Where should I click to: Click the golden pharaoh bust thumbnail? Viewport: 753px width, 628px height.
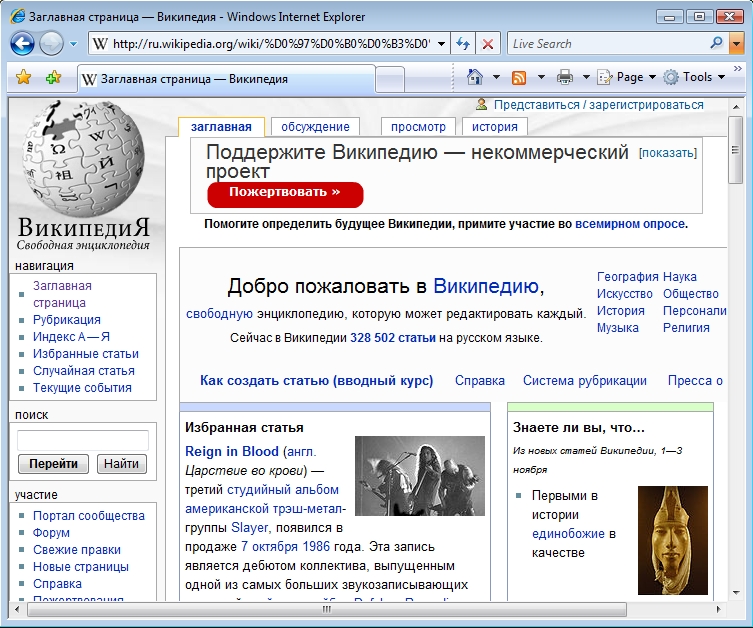(672, 540)
